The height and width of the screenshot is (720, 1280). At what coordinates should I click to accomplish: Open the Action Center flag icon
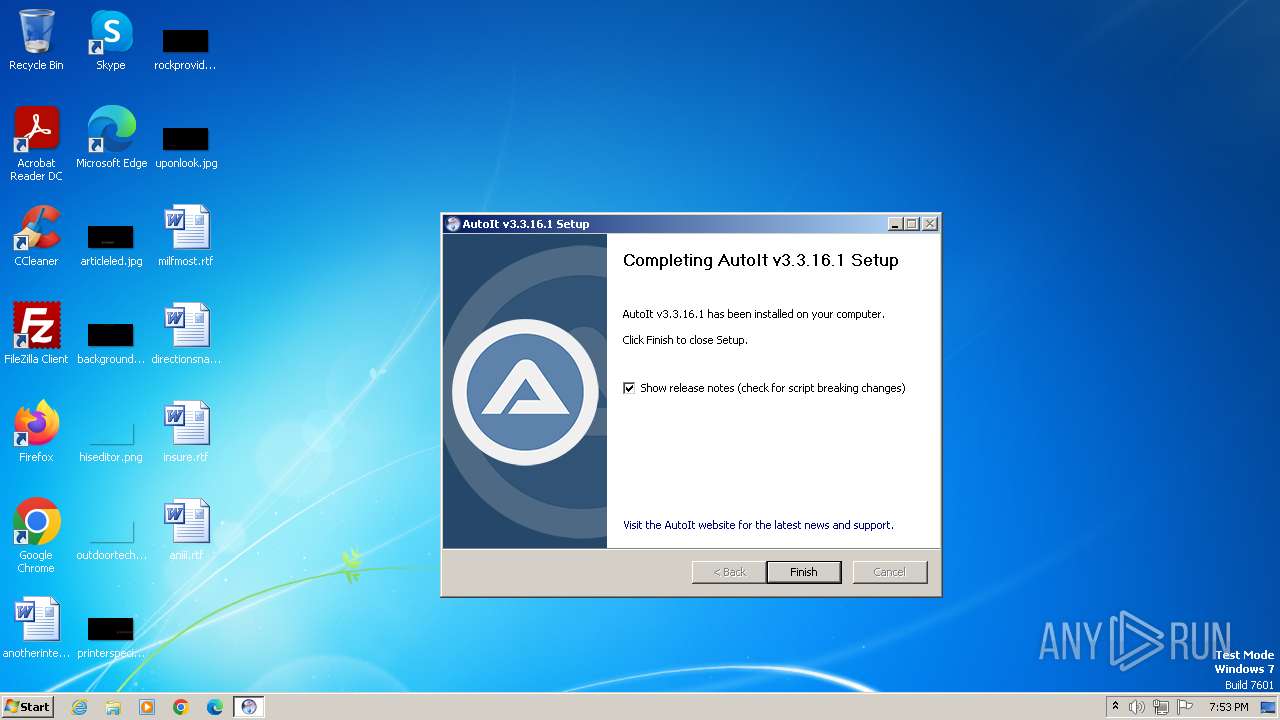(1185, 707)
